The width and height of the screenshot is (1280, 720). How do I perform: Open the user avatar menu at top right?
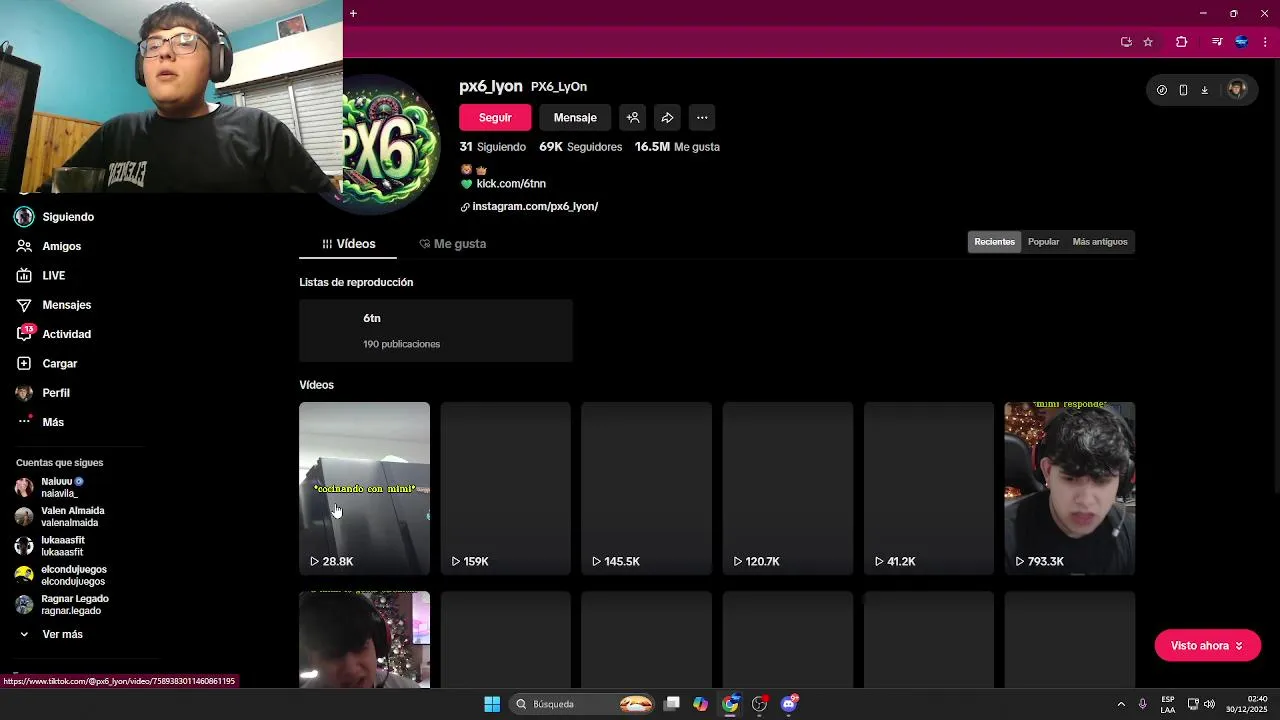pos(1237,90)
